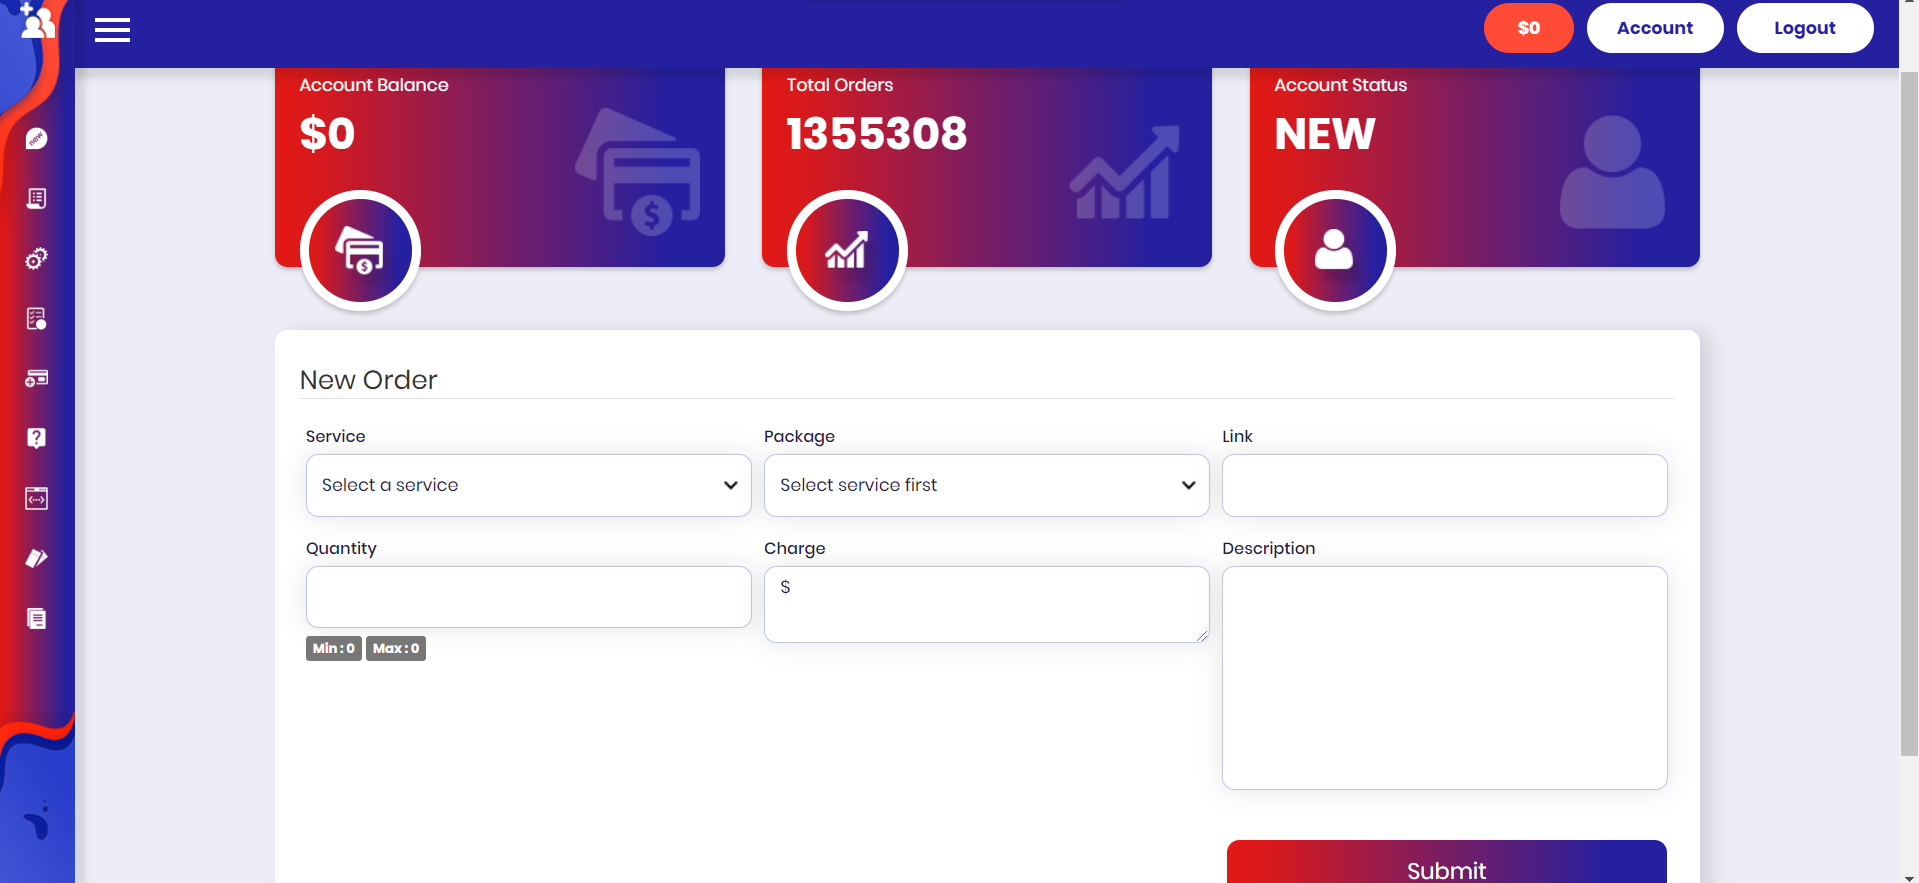Screen dimensions: 1919x883
Task: Click the $0 balance button in the header
Action: coord(1528,28)
